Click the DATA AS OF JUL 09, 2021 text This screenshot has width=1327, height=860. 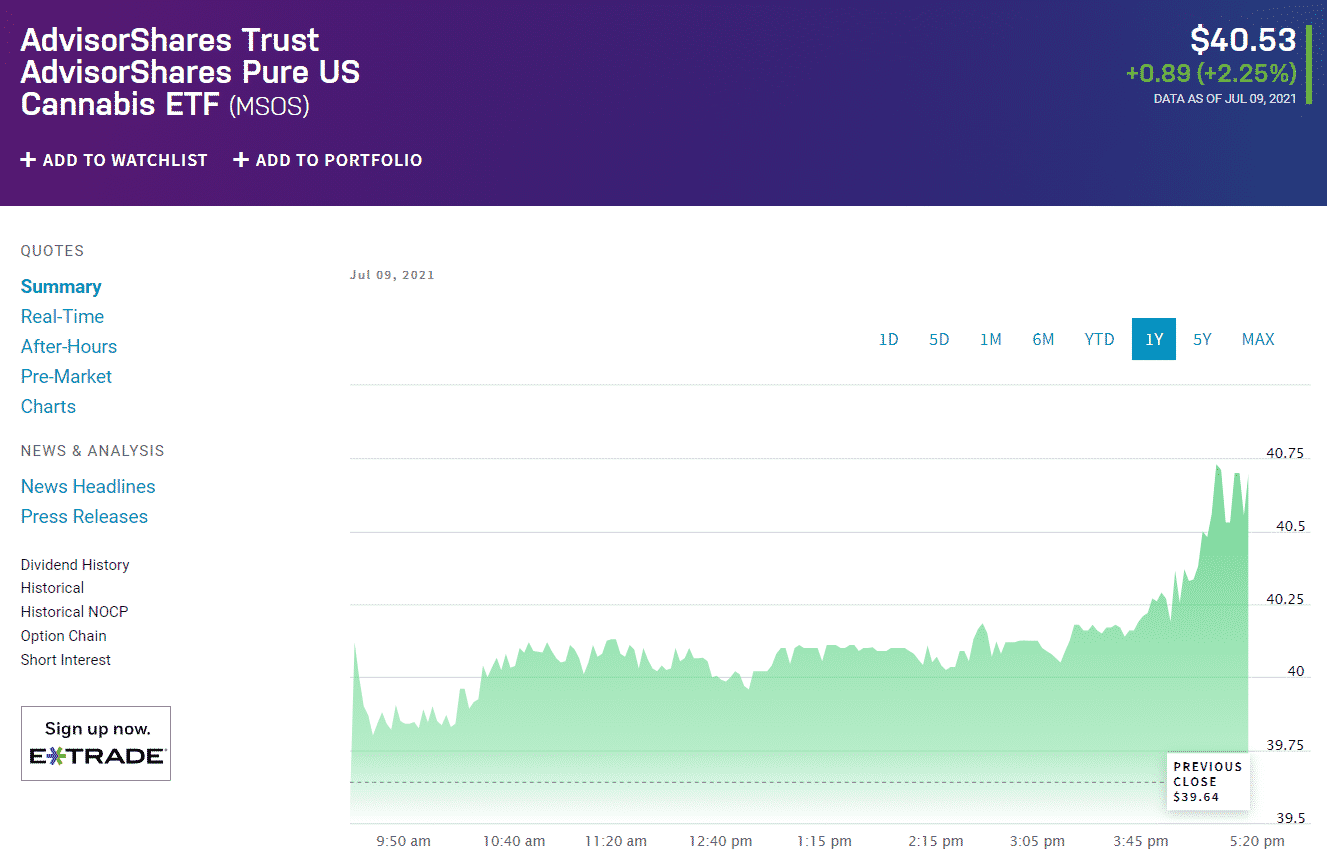pyautogui.click(x=1225, y=98)
